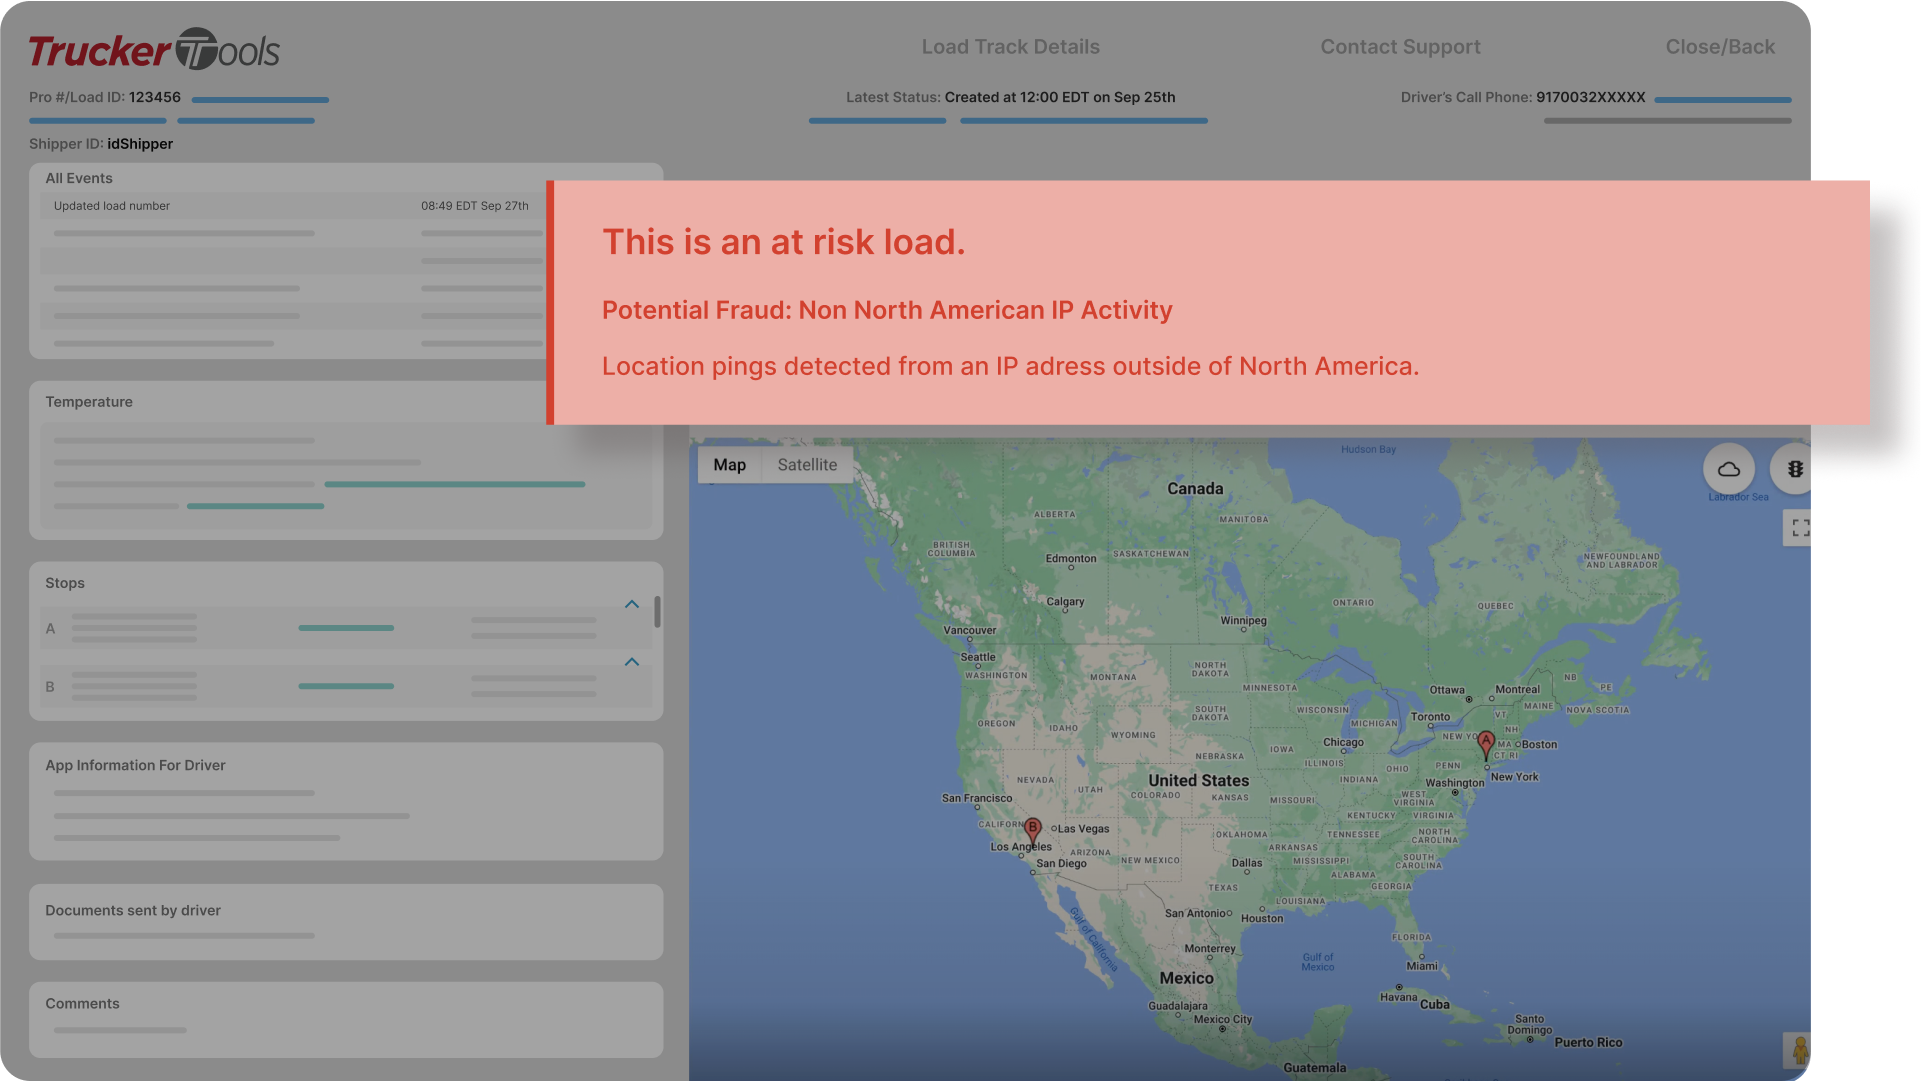Enter fullscreen map view
The height and width of the screenshot is (1081, 1921).
[1799, 528]
